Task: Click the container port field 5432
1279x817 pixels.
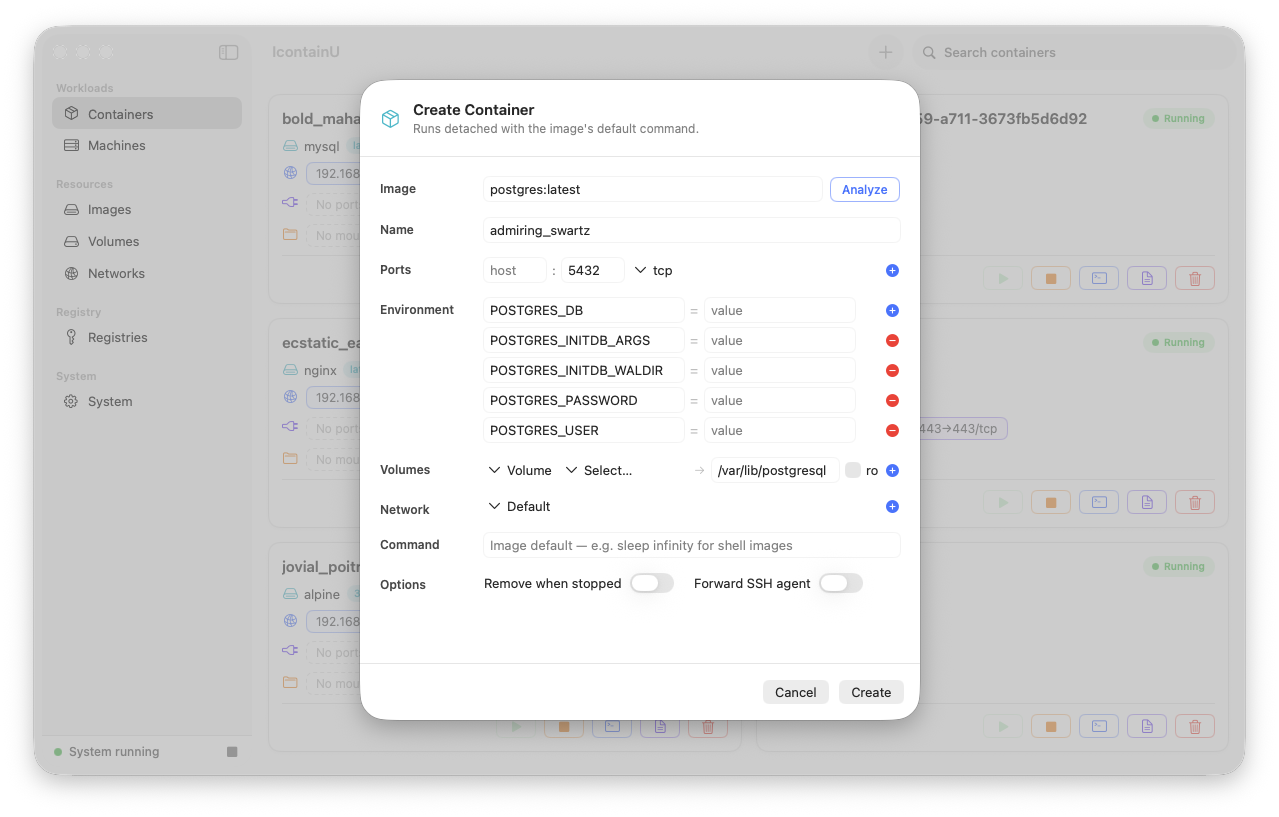Action: (x=593, y=270)
